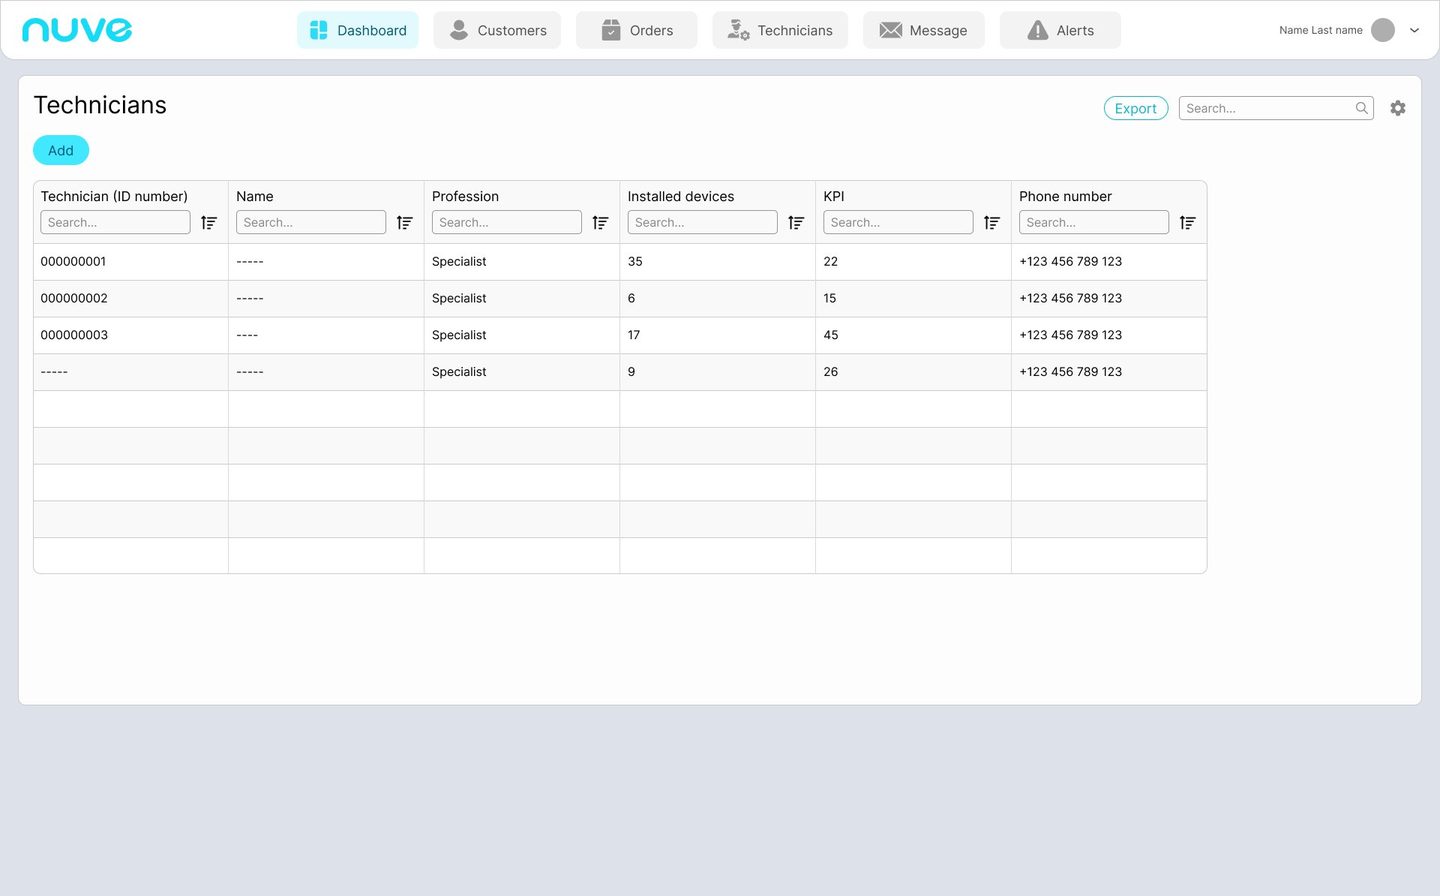This screenshot has height=896, width=1440.
Task: Sort the Installed devices column
Action: coord(796,222)
